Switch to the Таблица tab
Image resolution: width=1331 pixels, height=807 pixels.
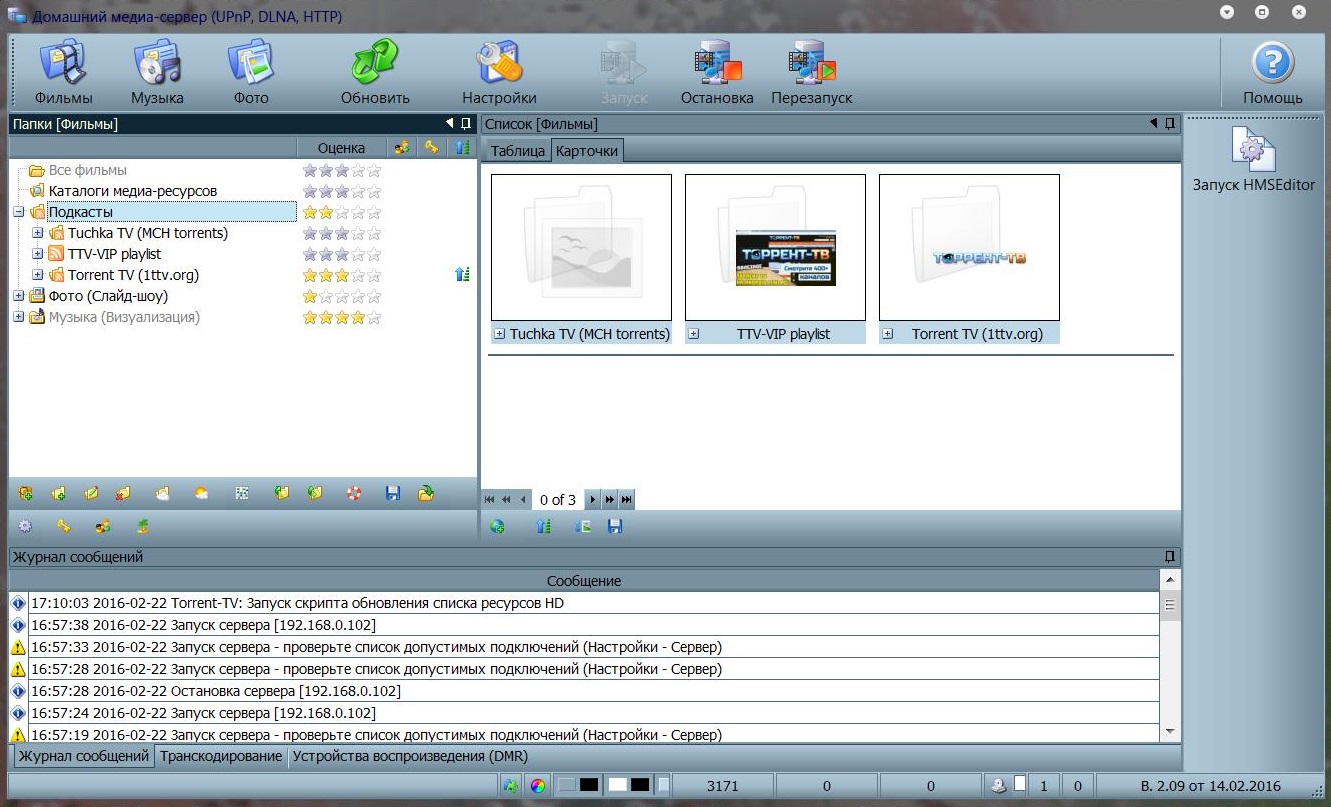[517, 151]
